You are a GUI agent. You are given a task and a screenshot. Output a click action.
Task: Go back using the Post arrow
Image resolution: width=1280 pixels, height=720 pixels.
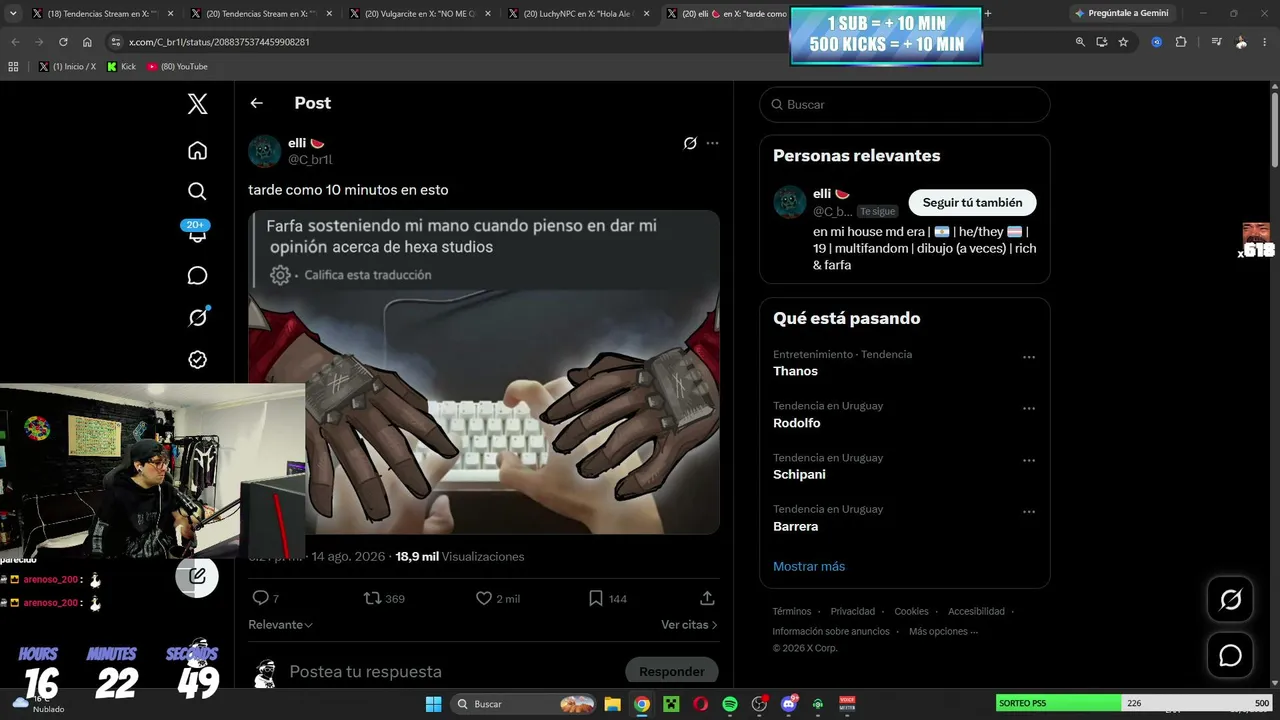coord(257,103)
